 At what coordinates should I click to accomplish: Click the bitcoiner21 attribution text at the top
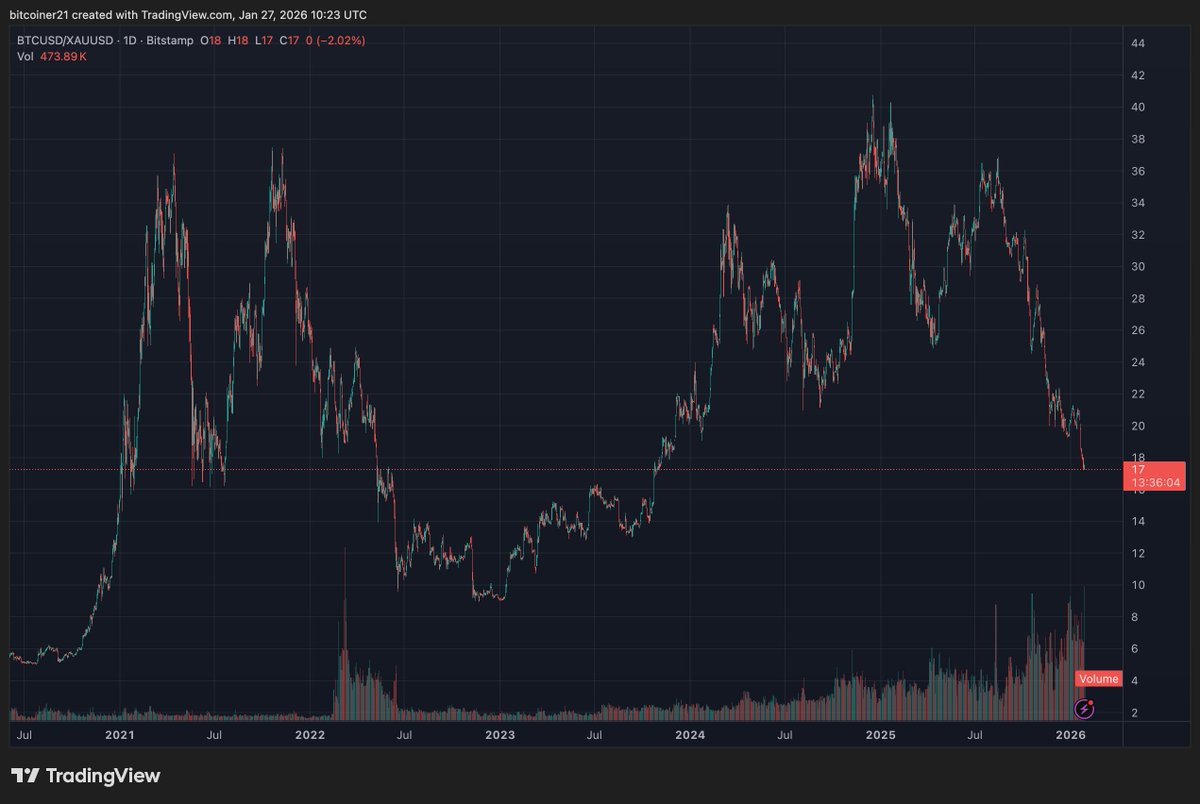click(42, 14)
